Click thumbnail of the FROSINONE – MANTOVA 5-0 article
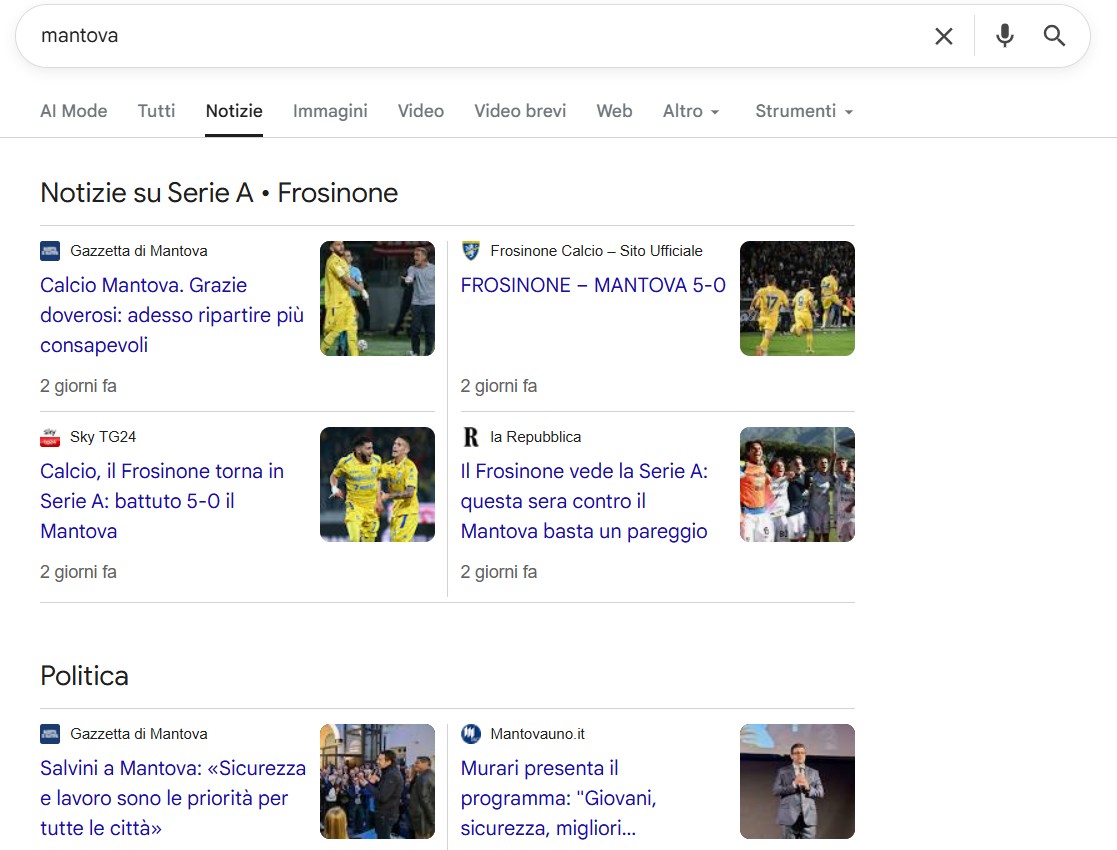 click(x=797, y=299)
